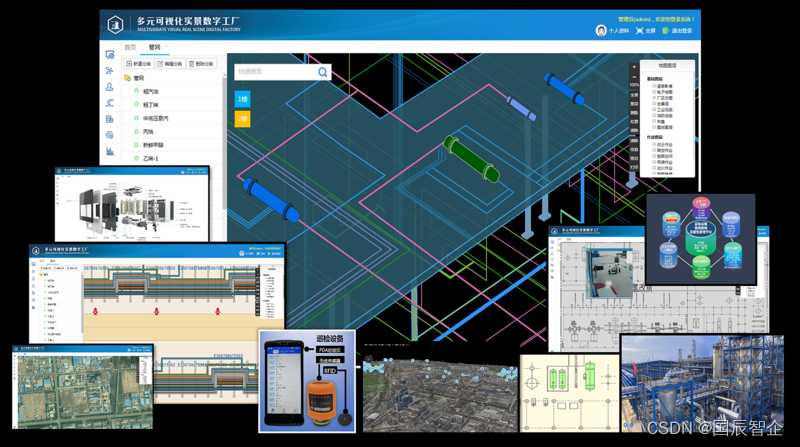Toggle the 电子地图 layer checkbox
The height and width of the screenshot is (447, 800).
tap(654, 92)
